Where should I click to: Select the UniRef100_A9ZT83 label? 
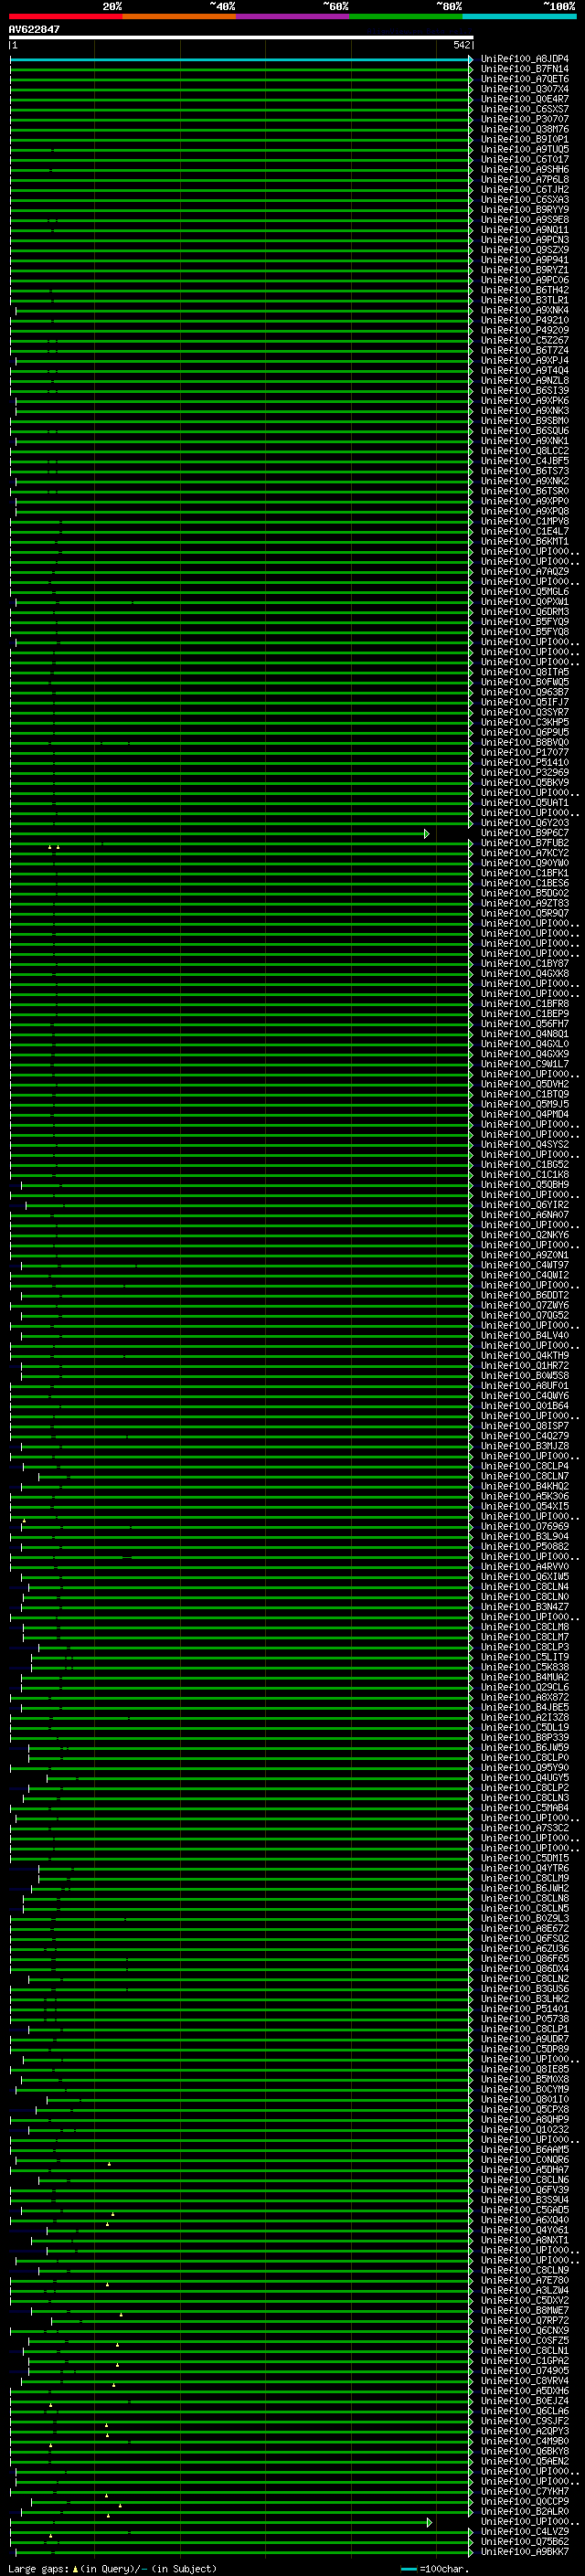tap(525, 903)
